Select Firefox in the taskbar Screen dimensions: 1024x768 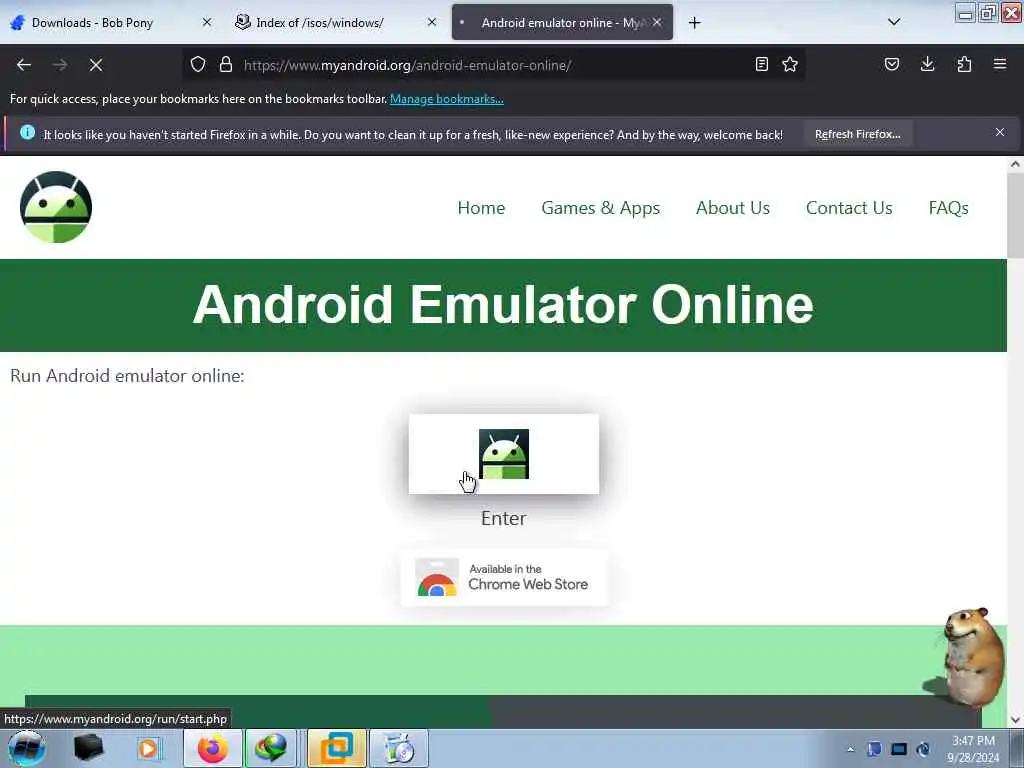(x=213, y=748)
